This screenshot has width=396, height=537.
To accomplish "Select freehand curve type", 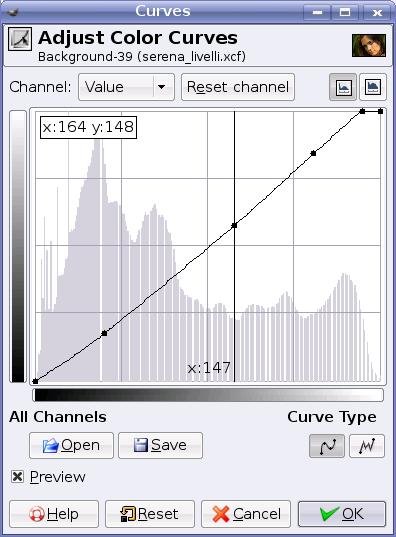I will (367, 446).
